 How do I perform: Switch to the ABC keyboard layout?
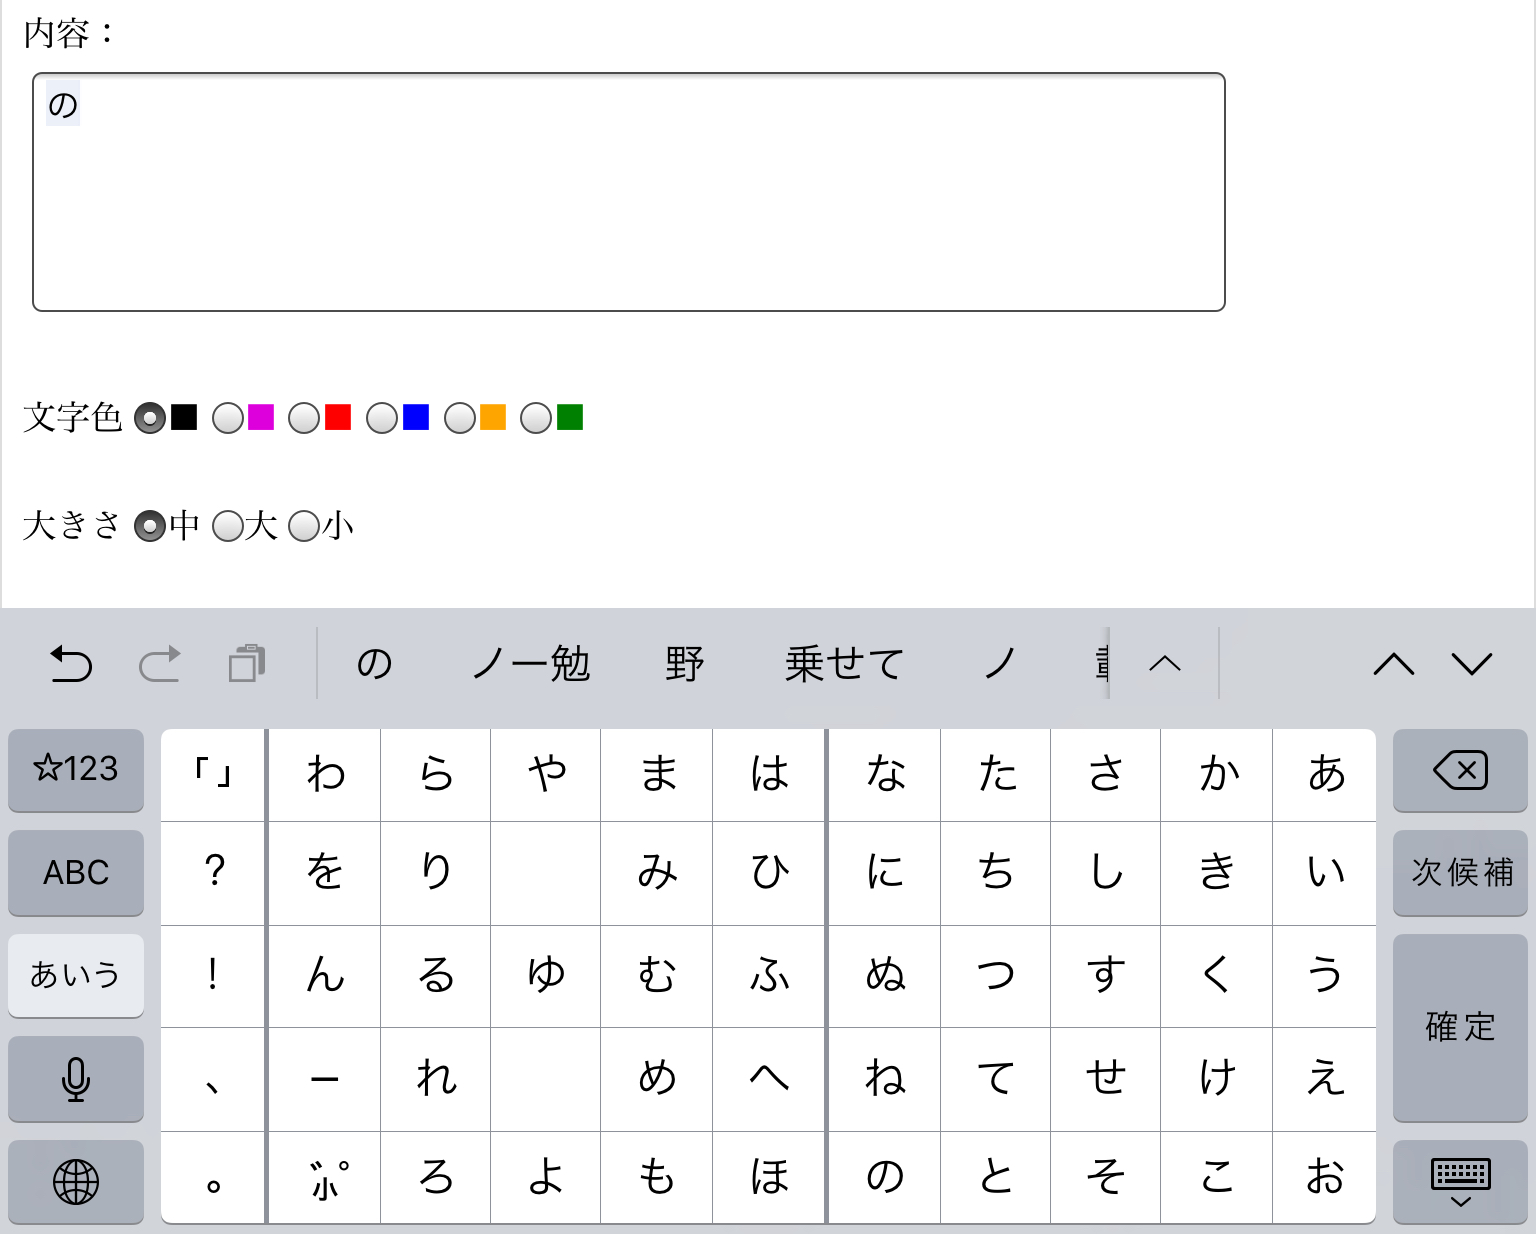76,872
